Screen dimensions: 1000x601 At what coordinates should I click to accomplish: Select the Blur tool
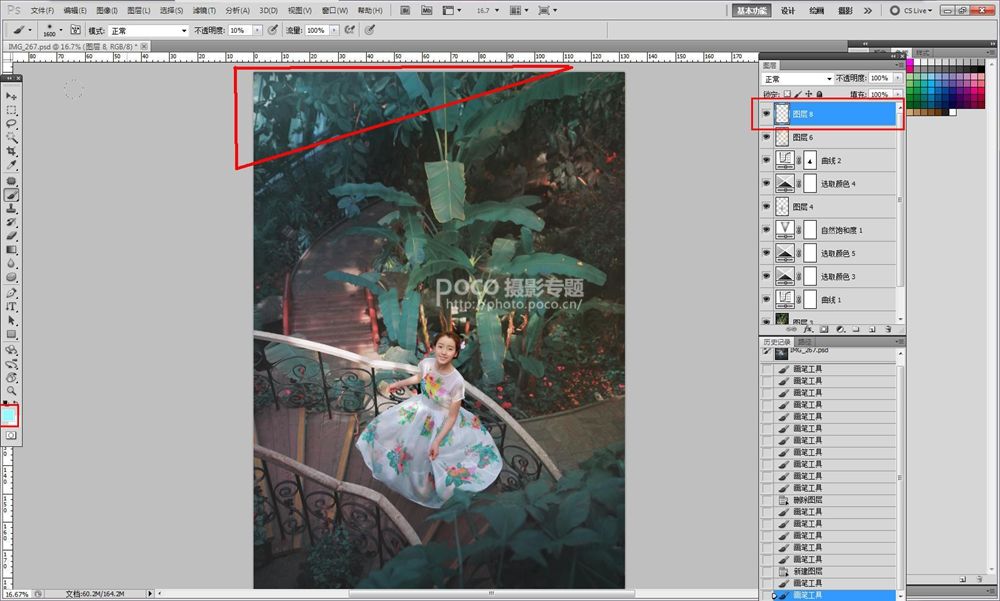click(11, 263)
